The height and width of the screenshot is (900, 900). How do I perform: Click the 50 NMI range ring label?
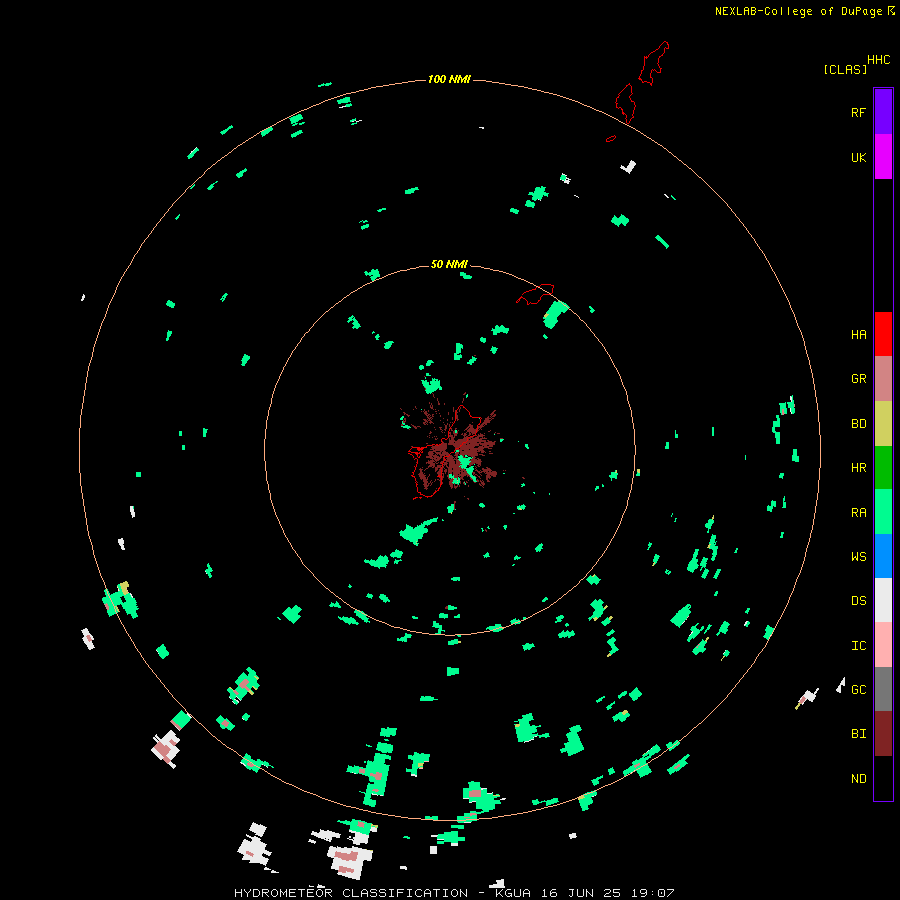pyautogui.click(x=449, y=264)
